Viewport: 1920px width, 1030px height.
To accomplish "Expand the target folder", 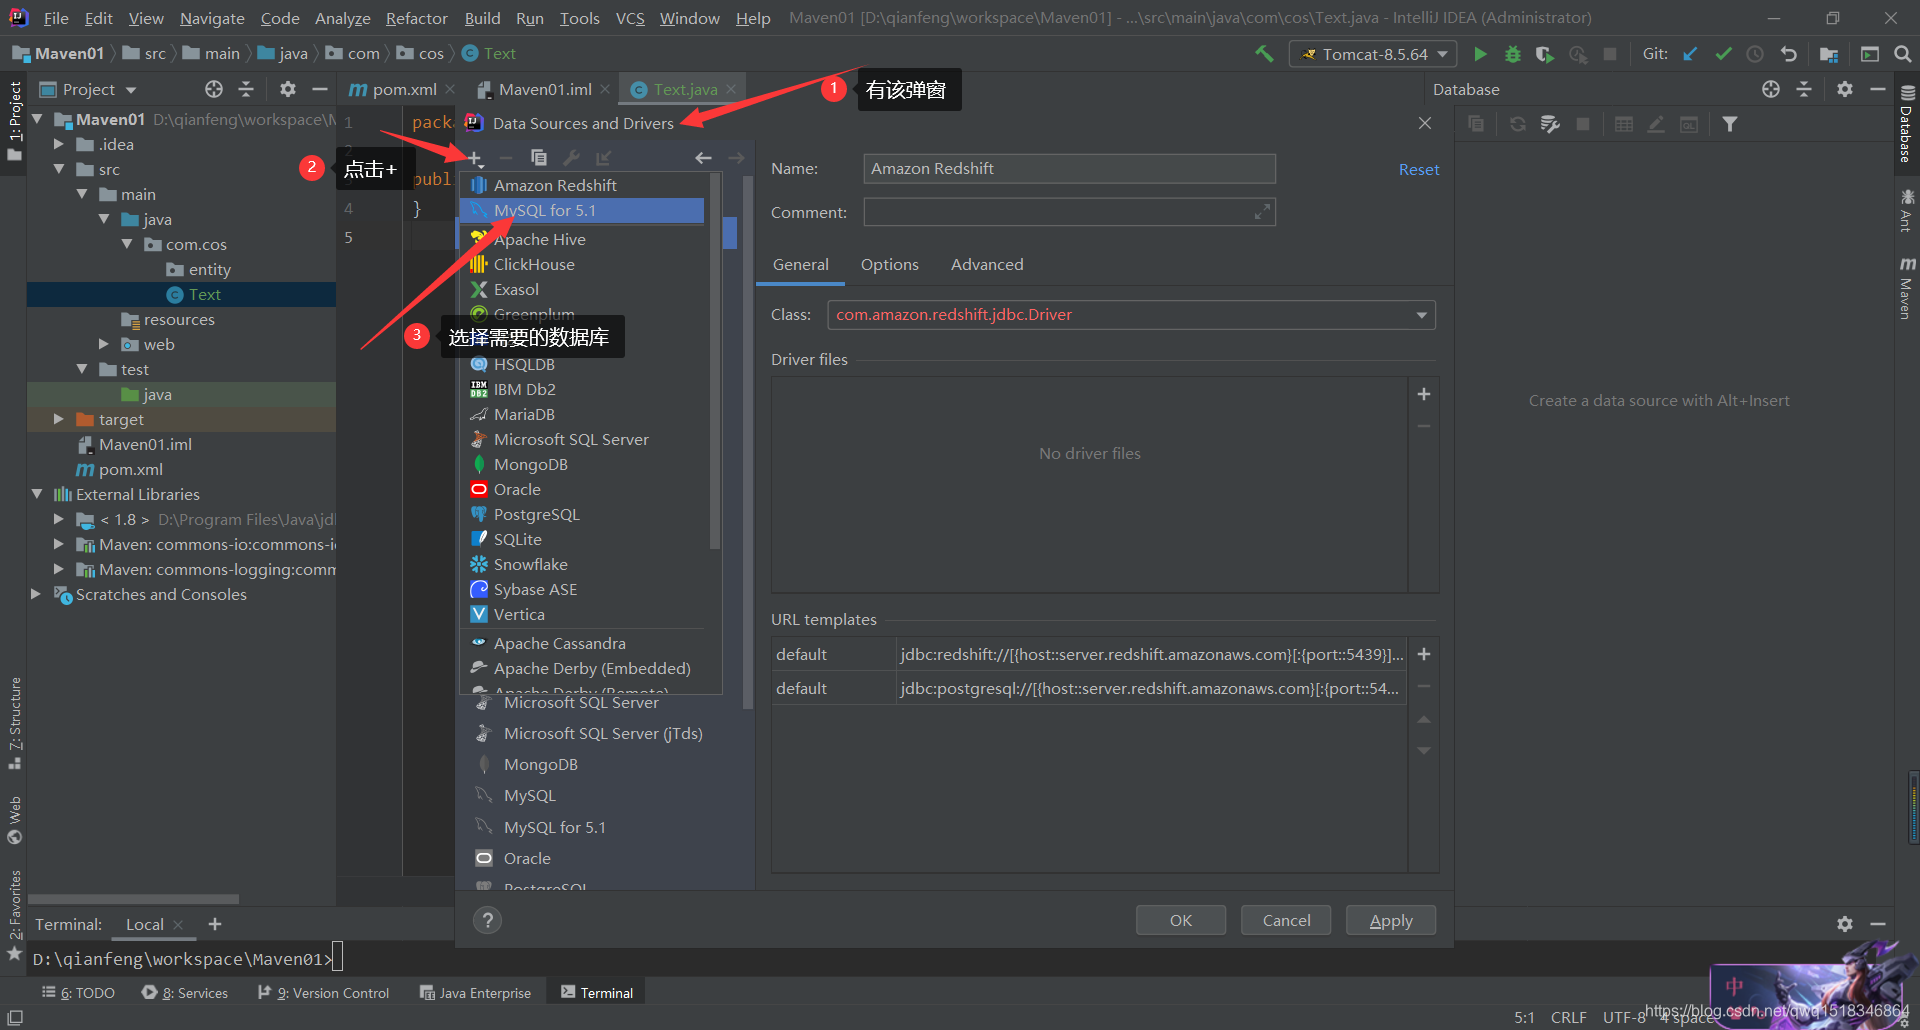I will point(59,419).
